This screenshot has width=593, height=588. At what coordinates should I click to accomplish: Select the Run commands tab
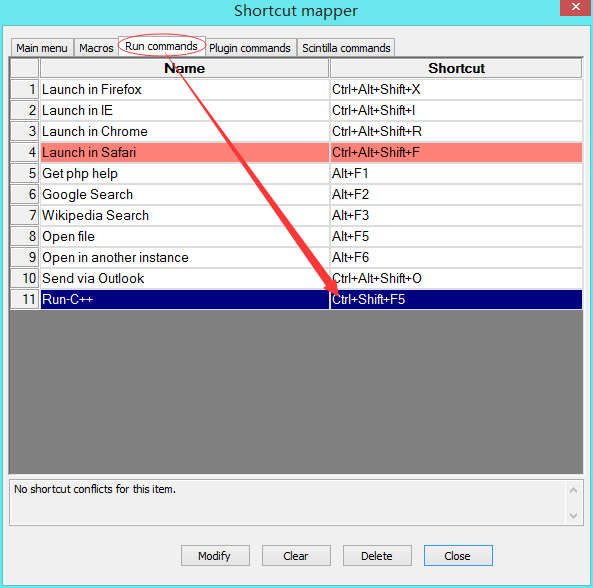(x=161, y=46)
